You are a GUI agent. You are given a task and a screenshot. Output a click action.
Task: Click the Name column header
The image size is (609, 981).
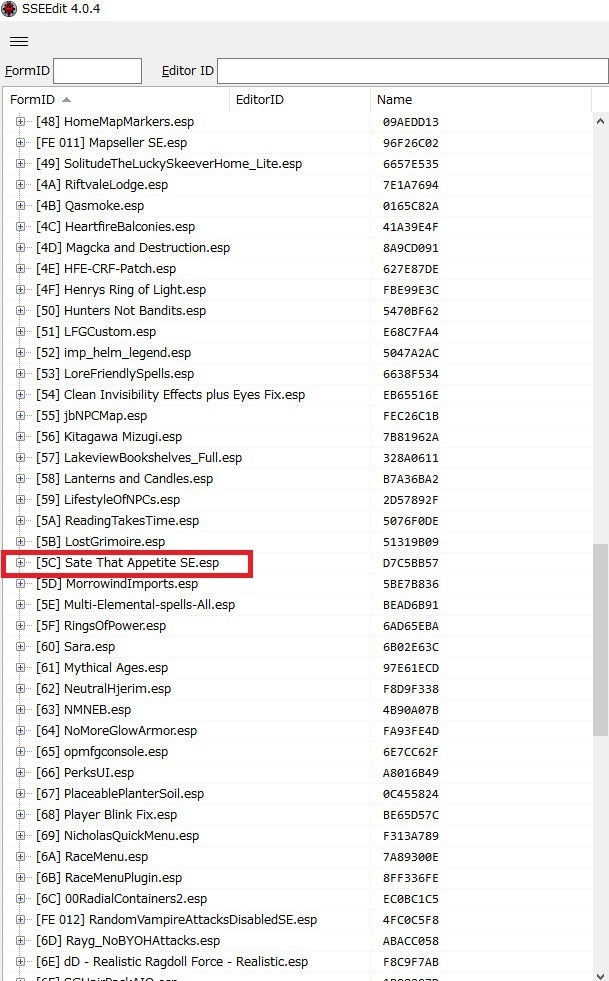[394, 100]
